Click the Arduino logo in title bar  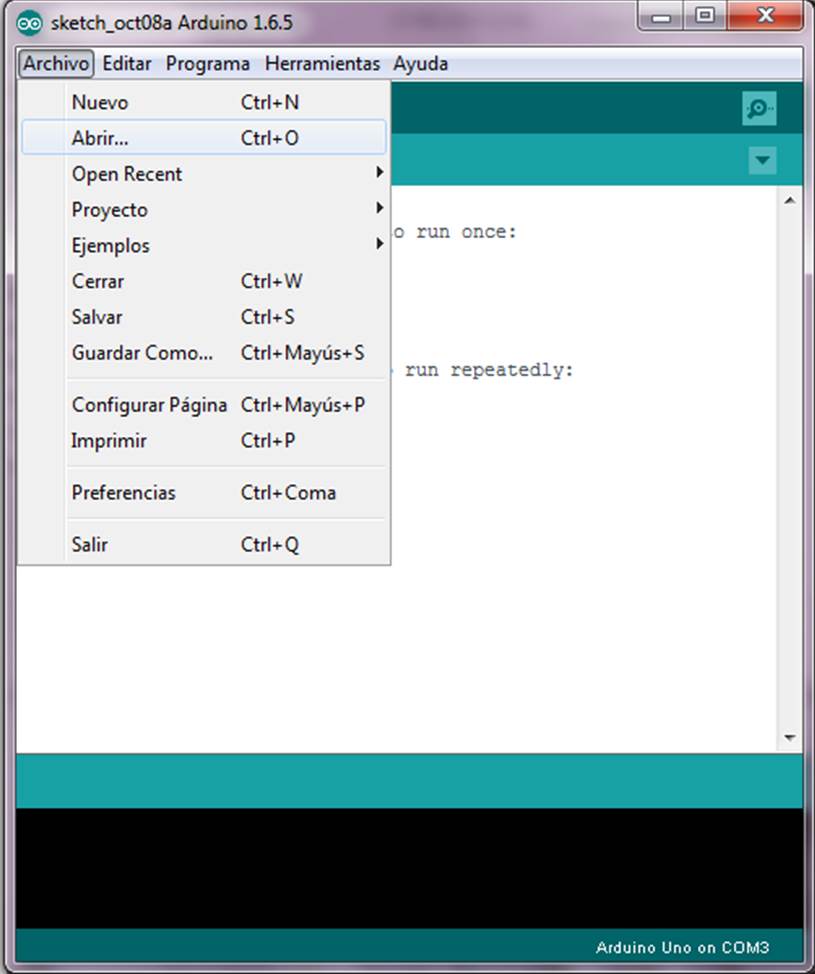(x=29, y=24)
